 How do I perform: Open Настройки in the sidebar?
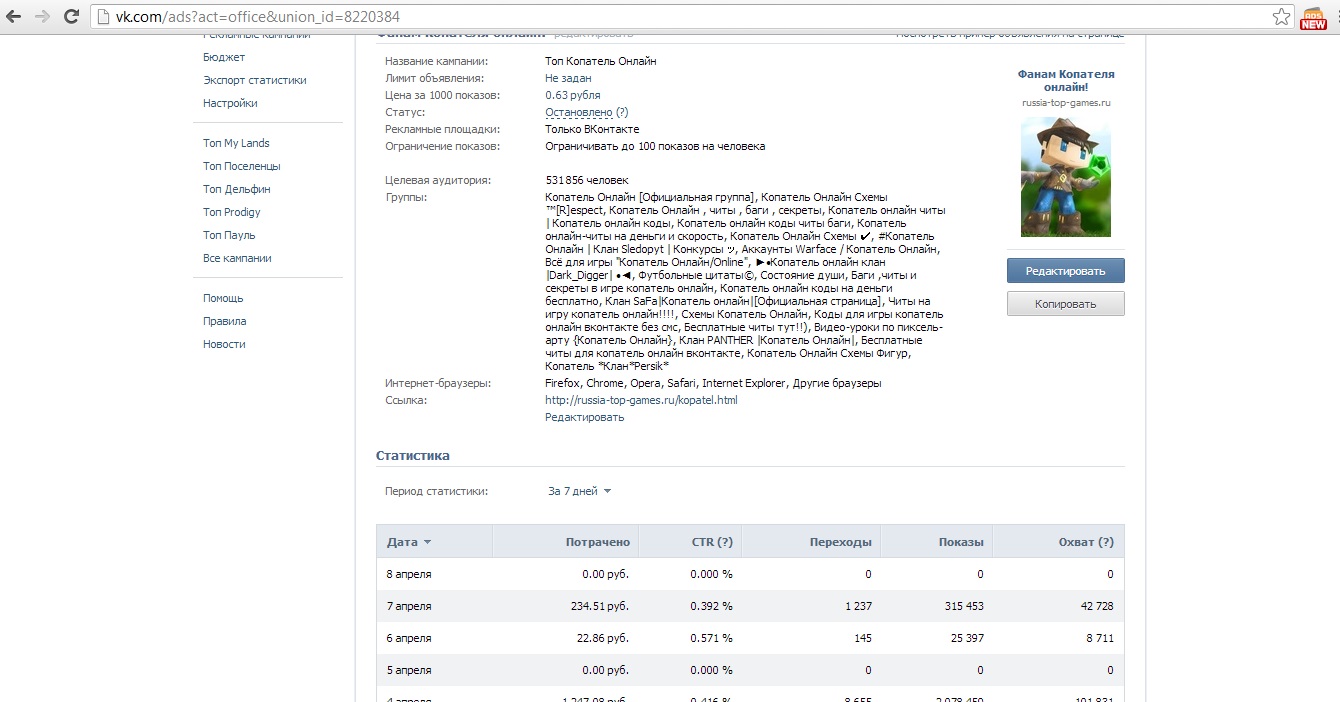(x=230, y=103)
